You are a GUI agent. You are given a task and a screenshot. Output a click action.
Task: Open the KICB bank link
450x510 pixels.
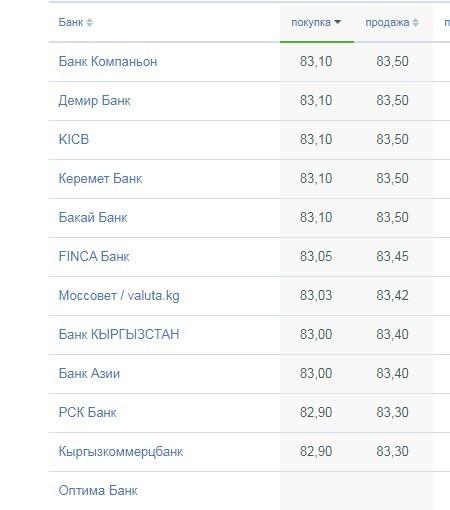[x=74, y=140]
